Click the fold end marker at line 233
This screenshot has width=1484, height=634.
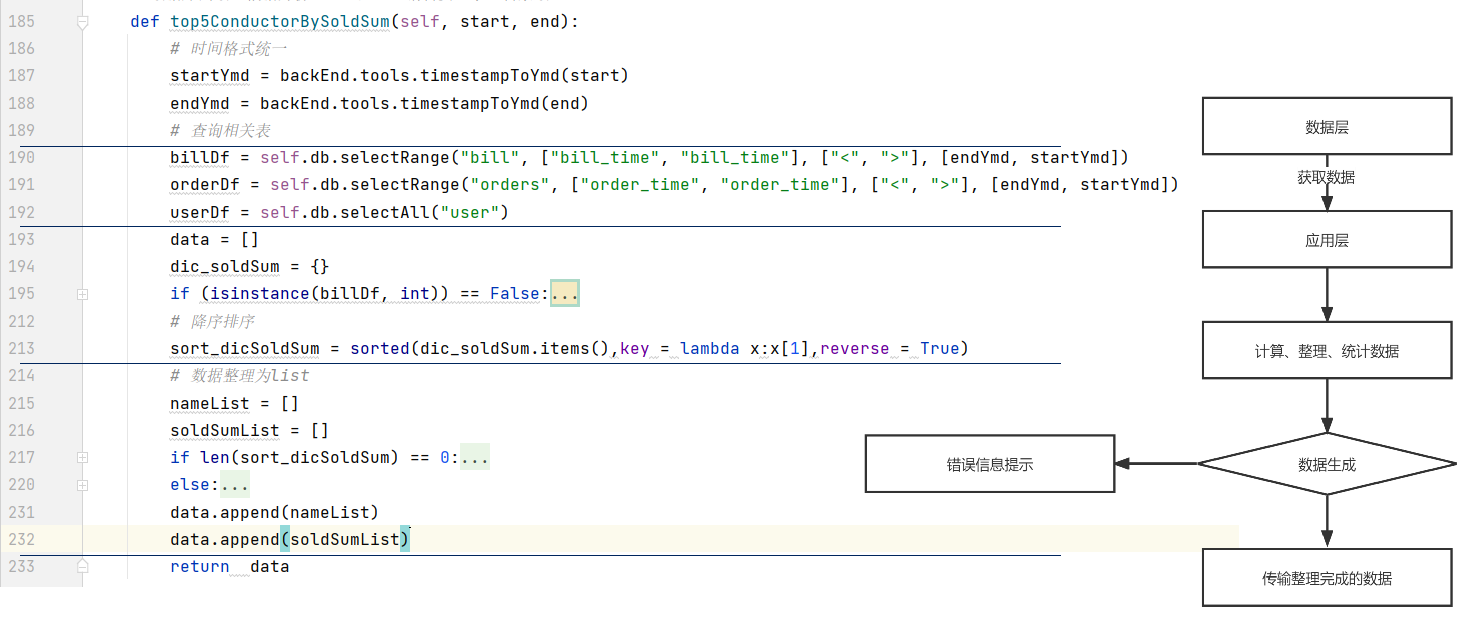(x=83, y=567)
